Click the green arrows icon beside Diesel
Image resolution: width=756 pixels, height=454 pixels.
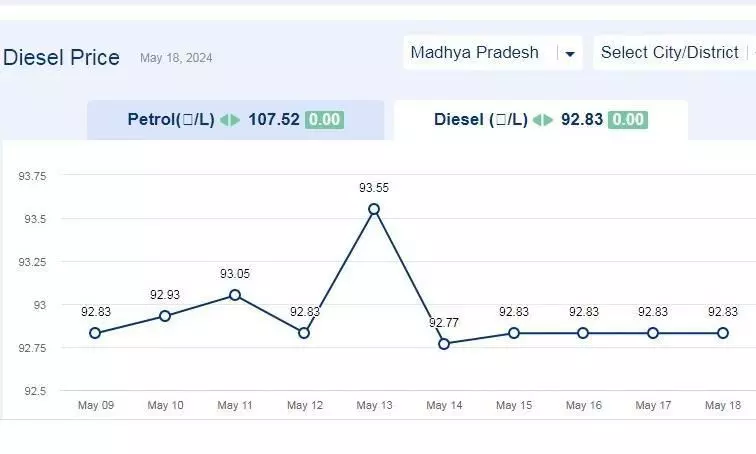543,120
